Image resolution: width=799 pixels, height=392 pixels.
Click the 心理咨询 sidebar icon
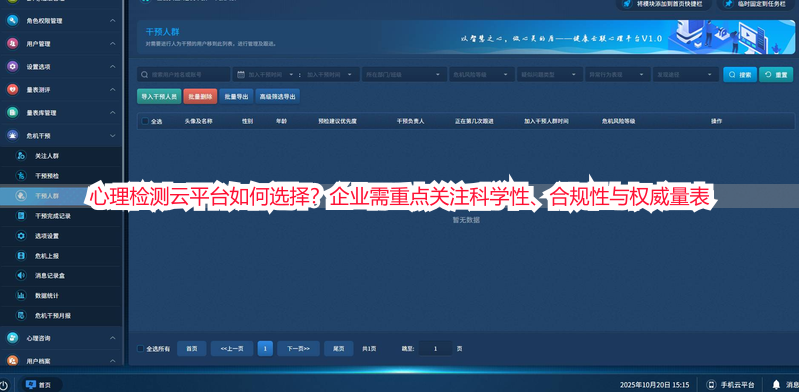pyautogui.click(x=13, y=338)
